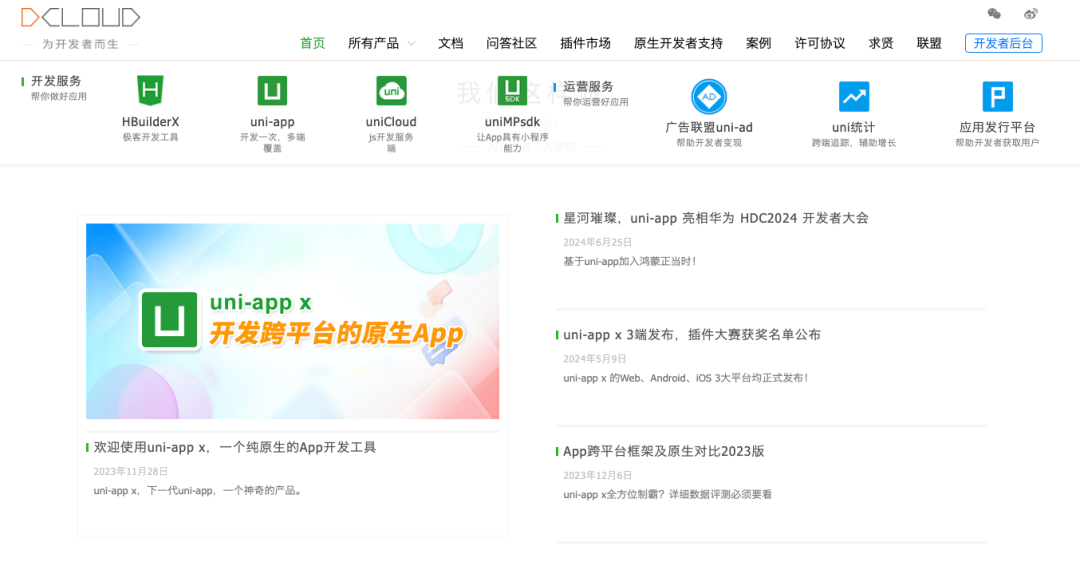Open the Weibo icon at top right

1030,14
